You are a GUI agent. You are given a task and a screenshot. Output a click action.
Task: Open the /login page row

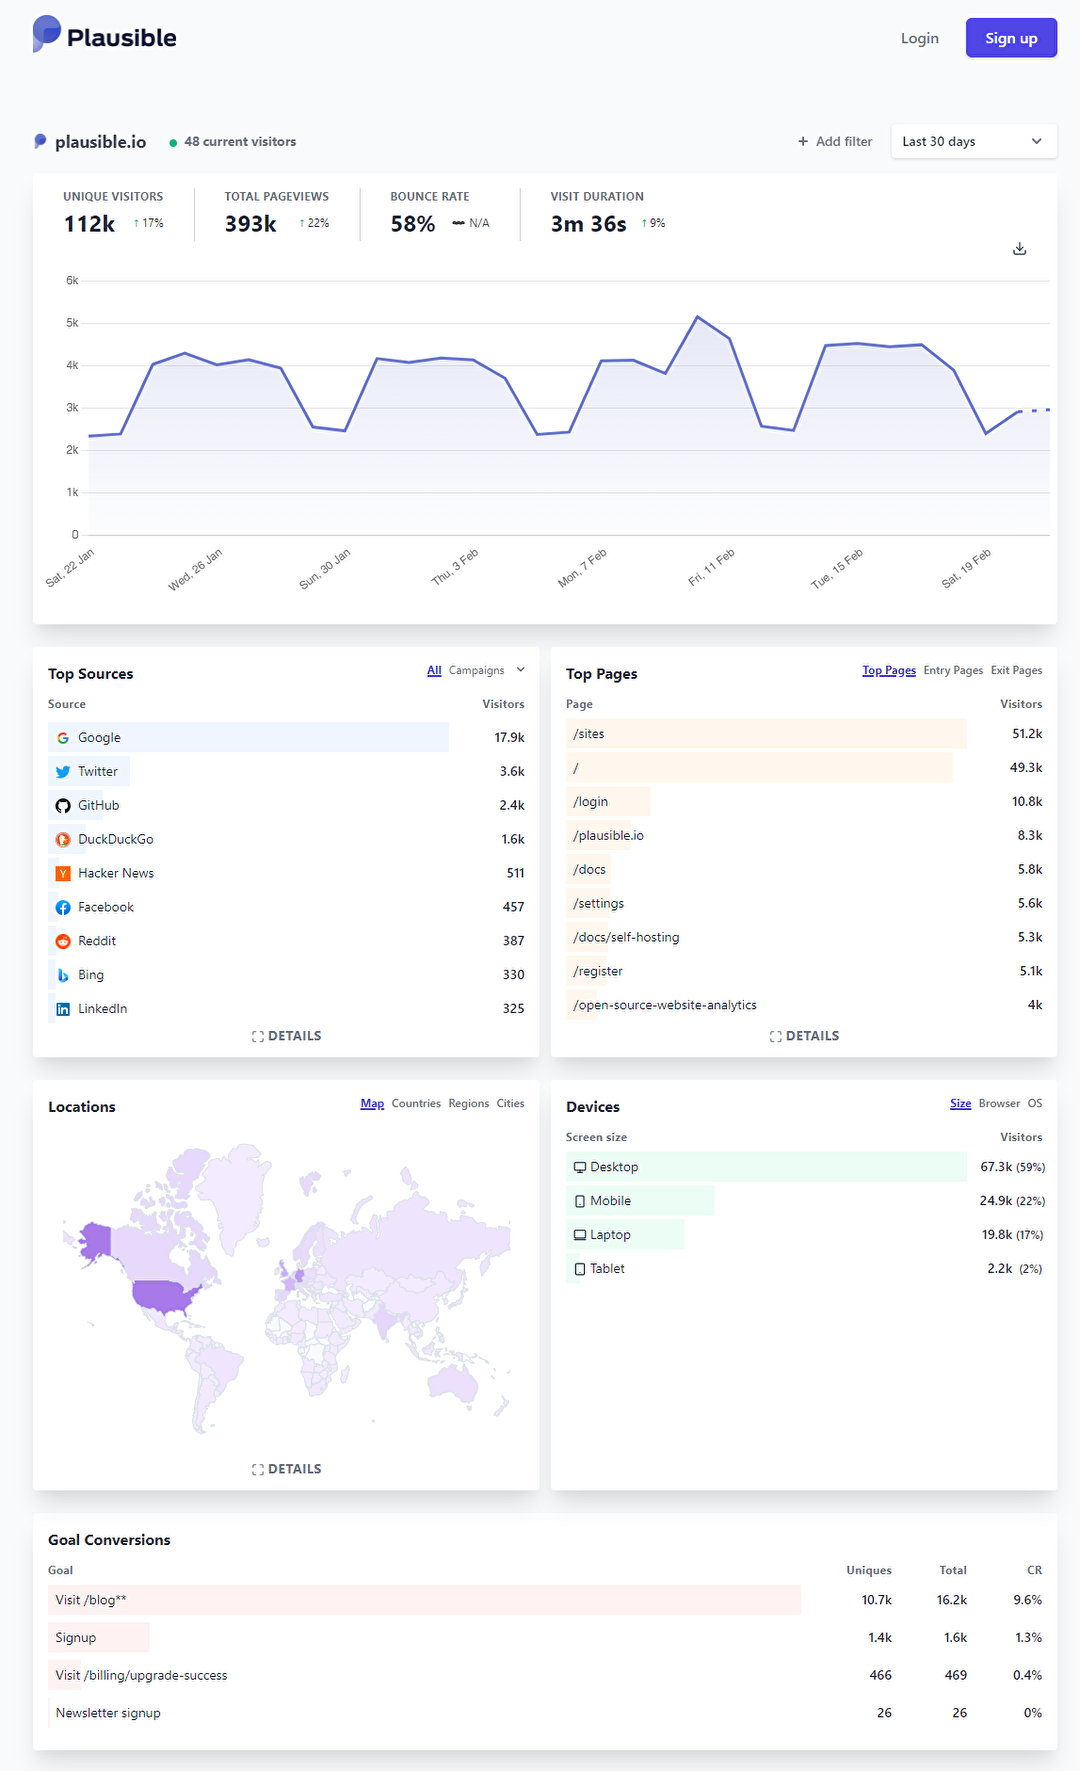pyautogui.click(x=804, y=802)
